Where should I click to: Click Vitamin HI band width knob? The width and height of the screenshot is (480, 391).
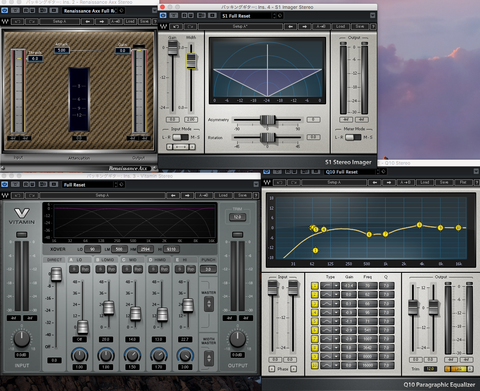pyautogui.click(x=185, y=355)
